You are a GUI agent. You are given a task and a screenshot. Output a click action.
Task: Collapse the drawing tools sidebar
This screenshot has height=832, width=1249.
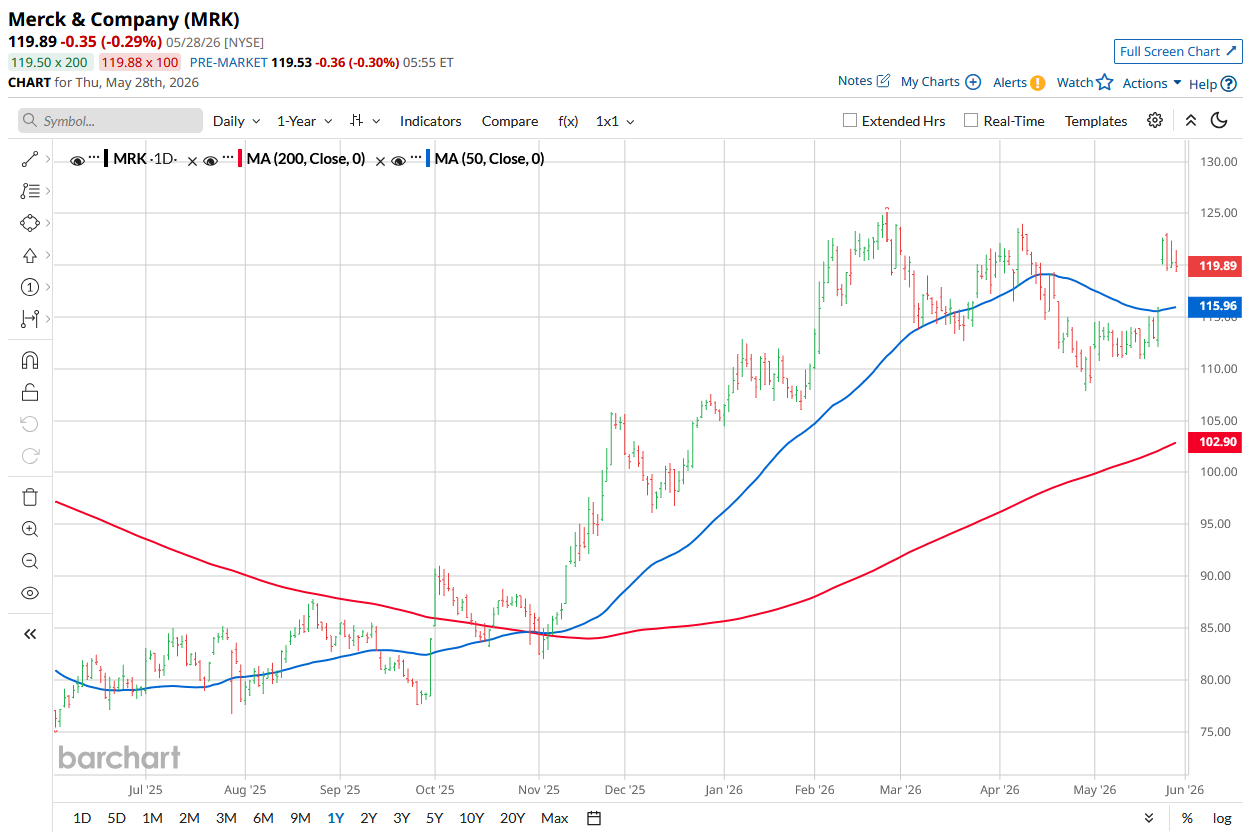click(x=30, y=633)
